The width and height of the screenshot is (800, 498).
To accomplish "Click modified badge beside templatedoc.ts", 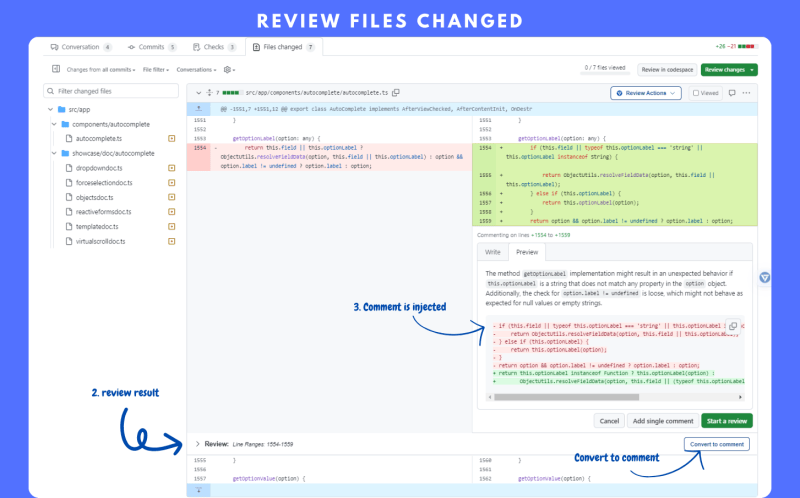I will 172,227.
